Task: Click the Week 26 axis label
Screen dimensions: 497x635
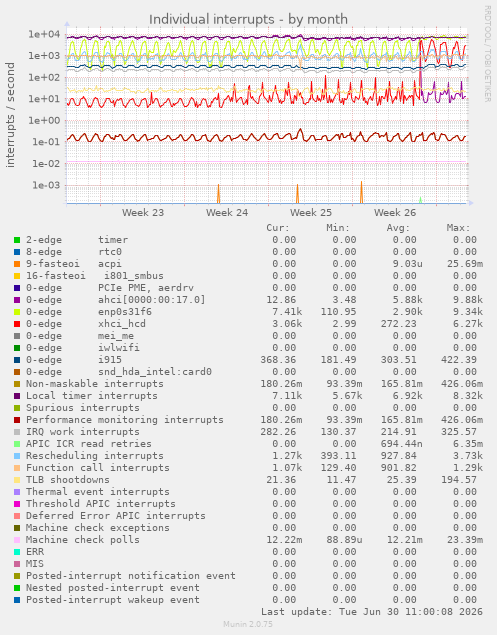Action: click(x=395, y=213)
